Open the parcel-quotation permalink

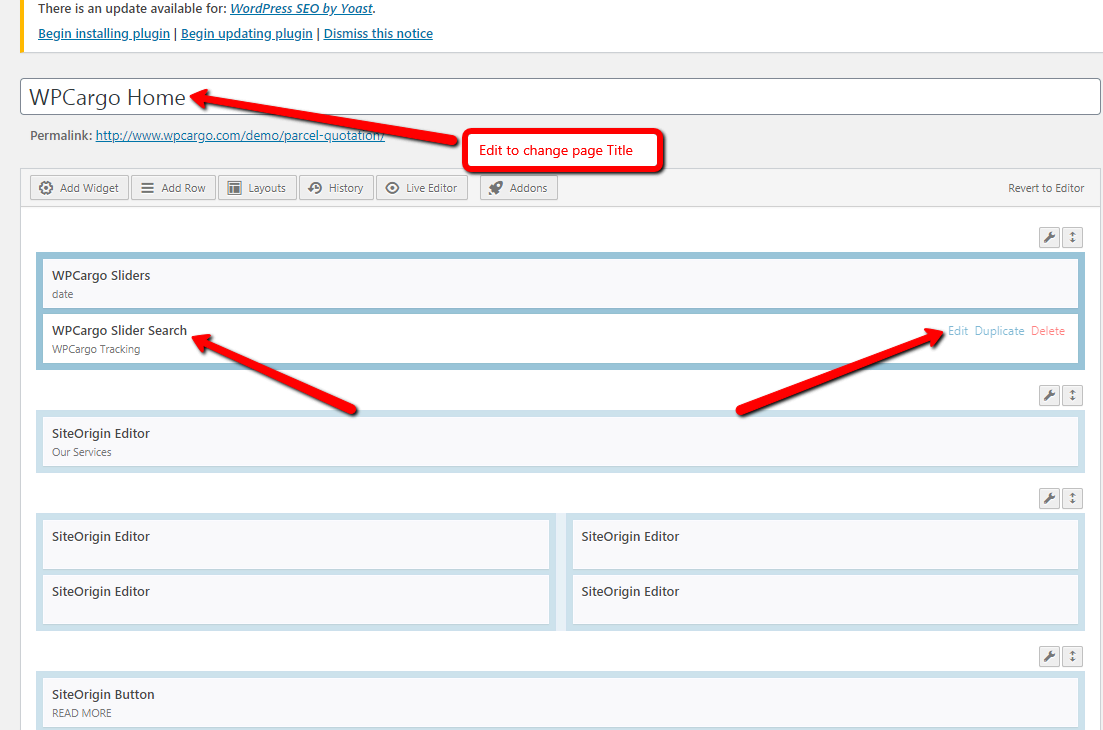click(x=240, y=135)
